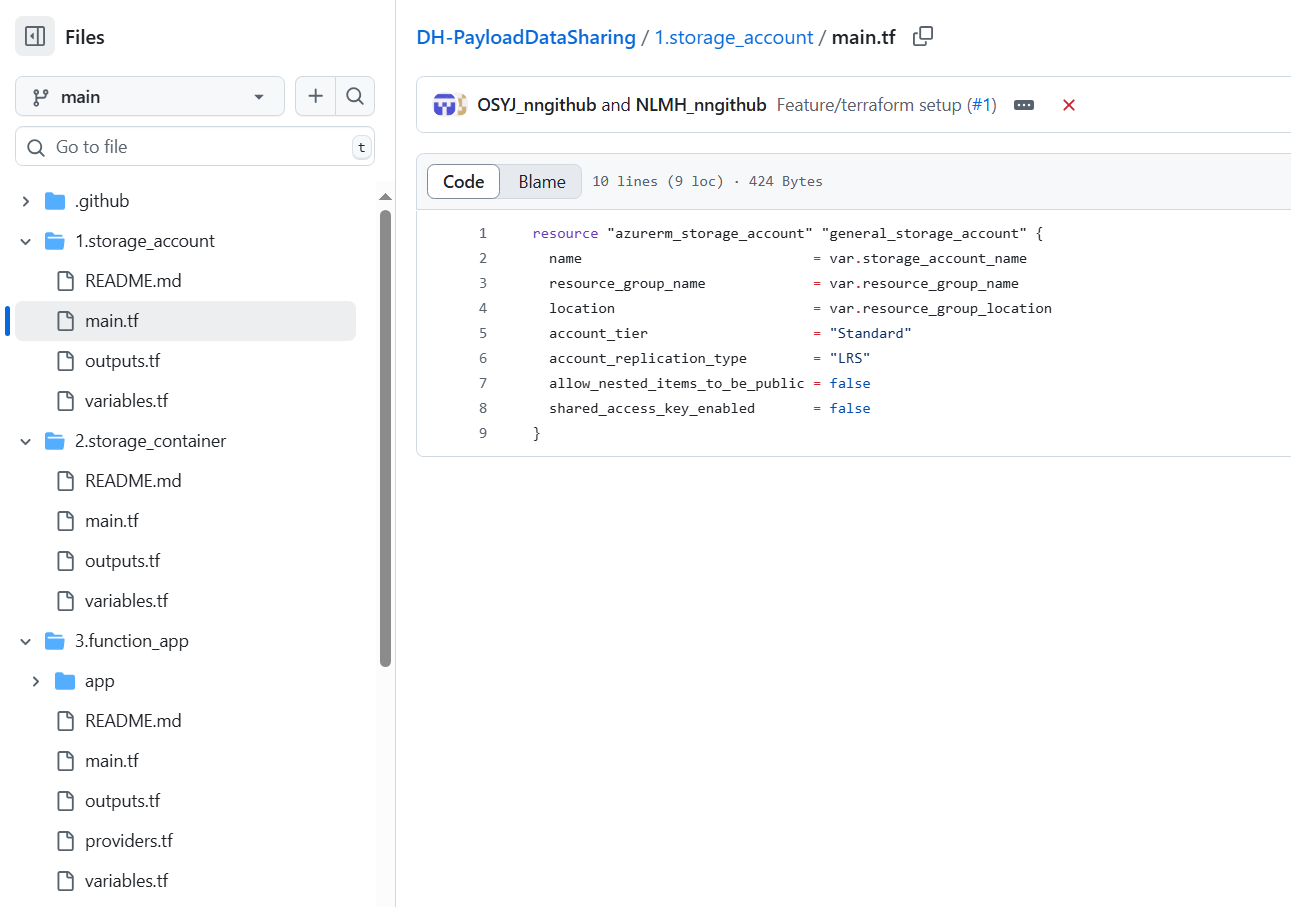Open pull request #1 link
Screen dimensions: 1291x907
click(983, 105)
